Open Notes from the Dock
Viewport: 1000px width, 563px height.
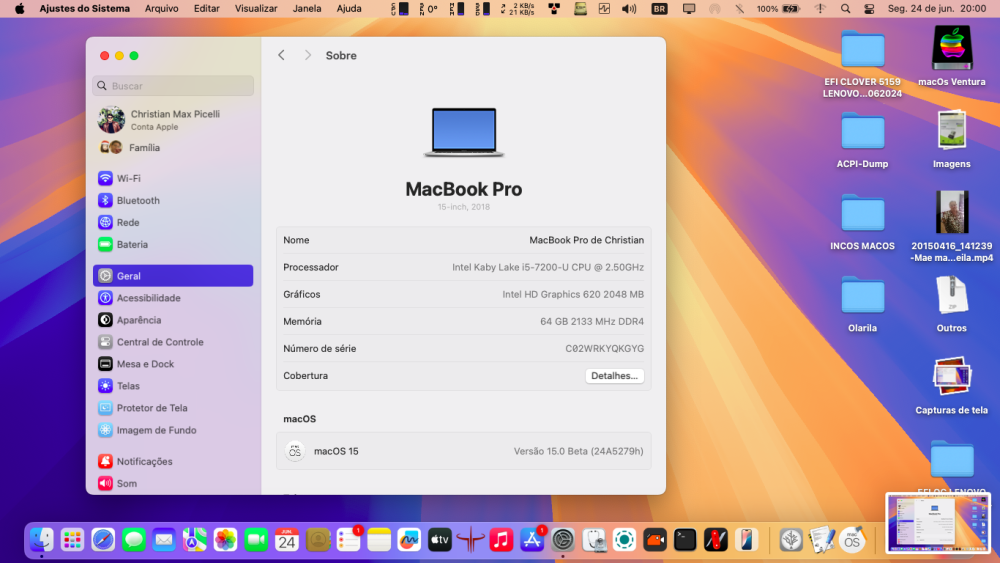pos(379,540)
